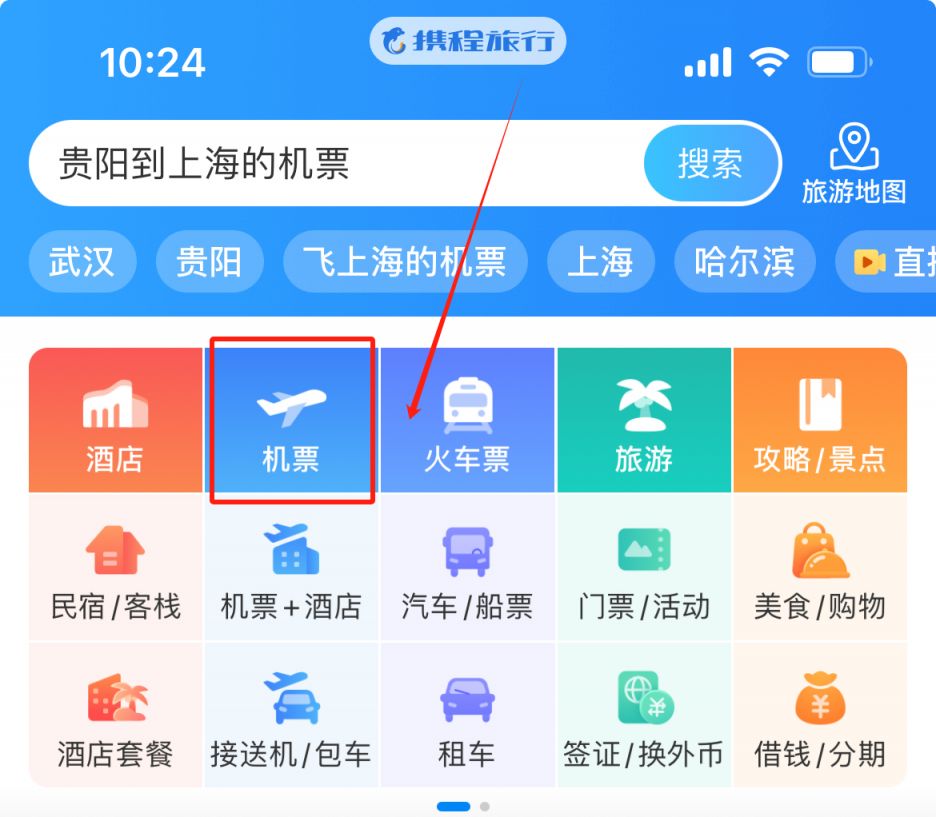Open the 机票 flight ticket tile
The width and height of the screenshot is (936, 817).
point(291,420)
